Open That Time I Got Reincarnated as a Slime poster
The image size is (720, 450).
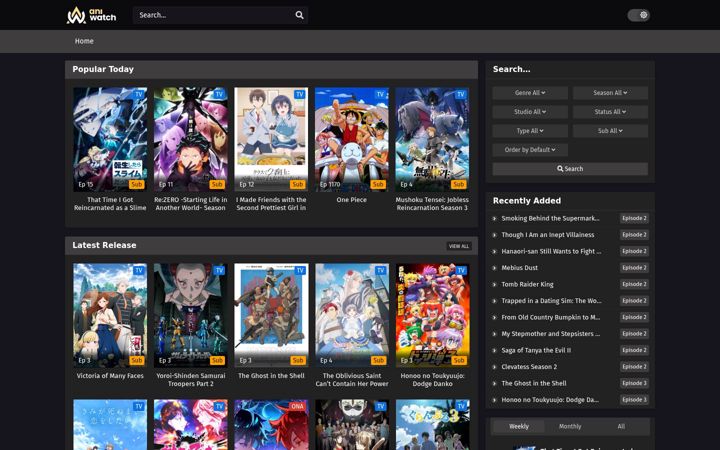pos(110,139)
